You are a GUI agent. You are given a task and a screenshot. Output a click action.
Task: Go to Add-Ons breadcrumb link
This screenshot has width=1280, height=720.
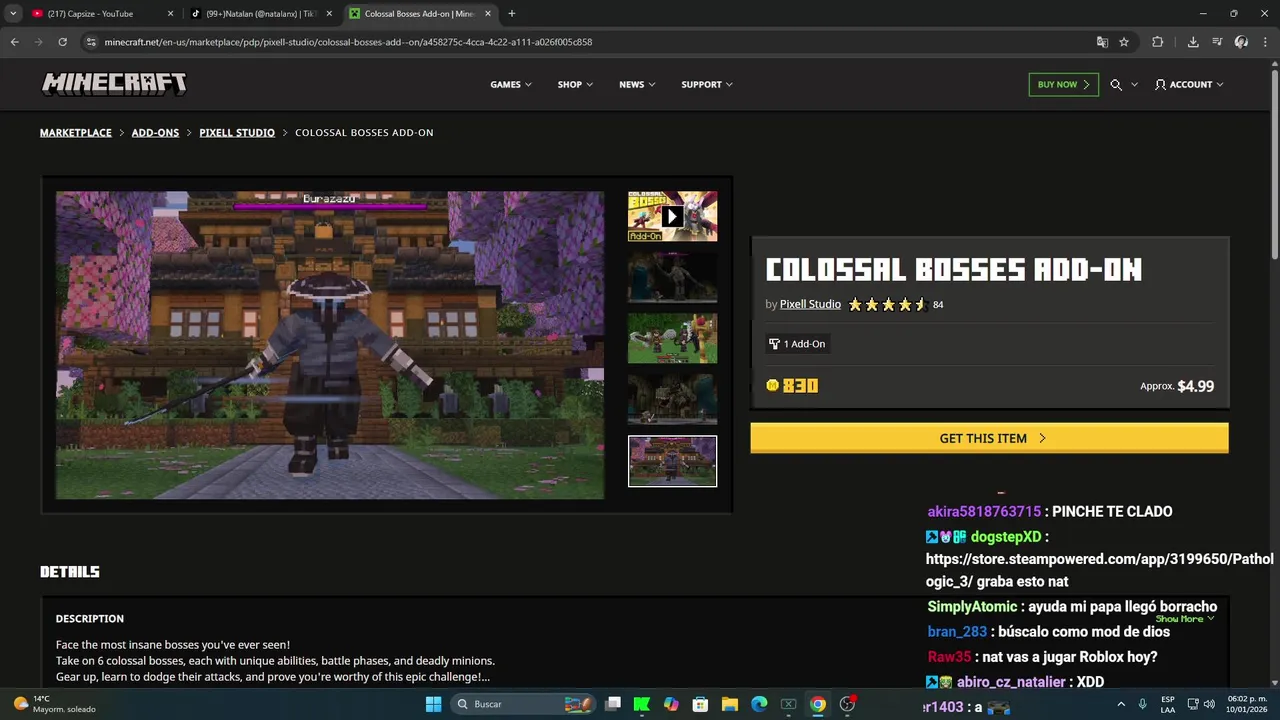155,132
